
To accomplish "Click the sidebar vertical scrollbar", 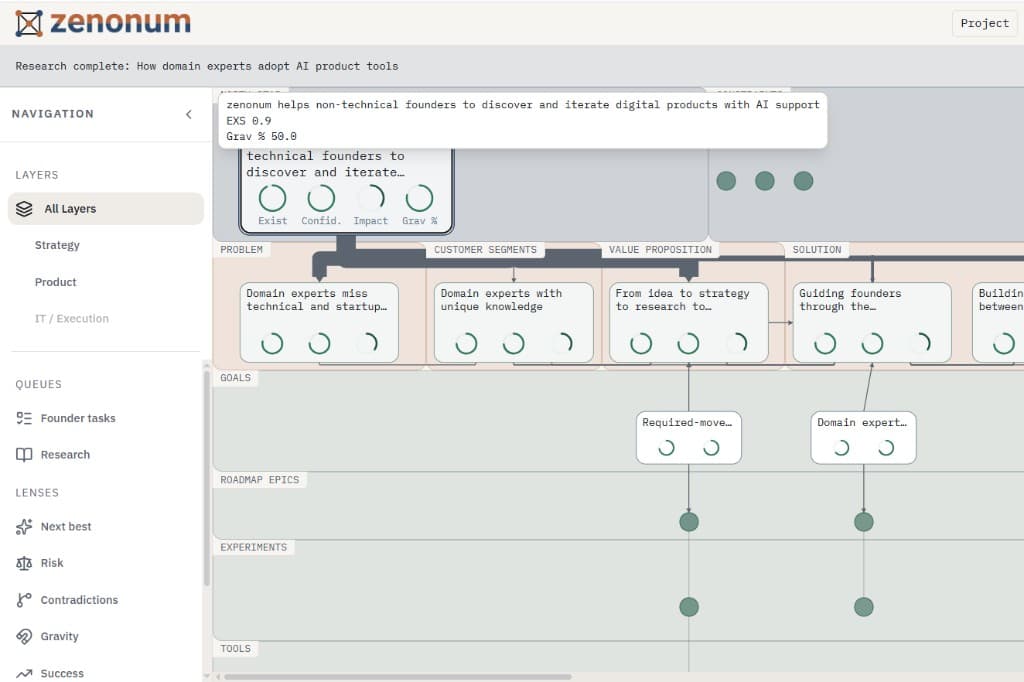I will click(207, 478).
